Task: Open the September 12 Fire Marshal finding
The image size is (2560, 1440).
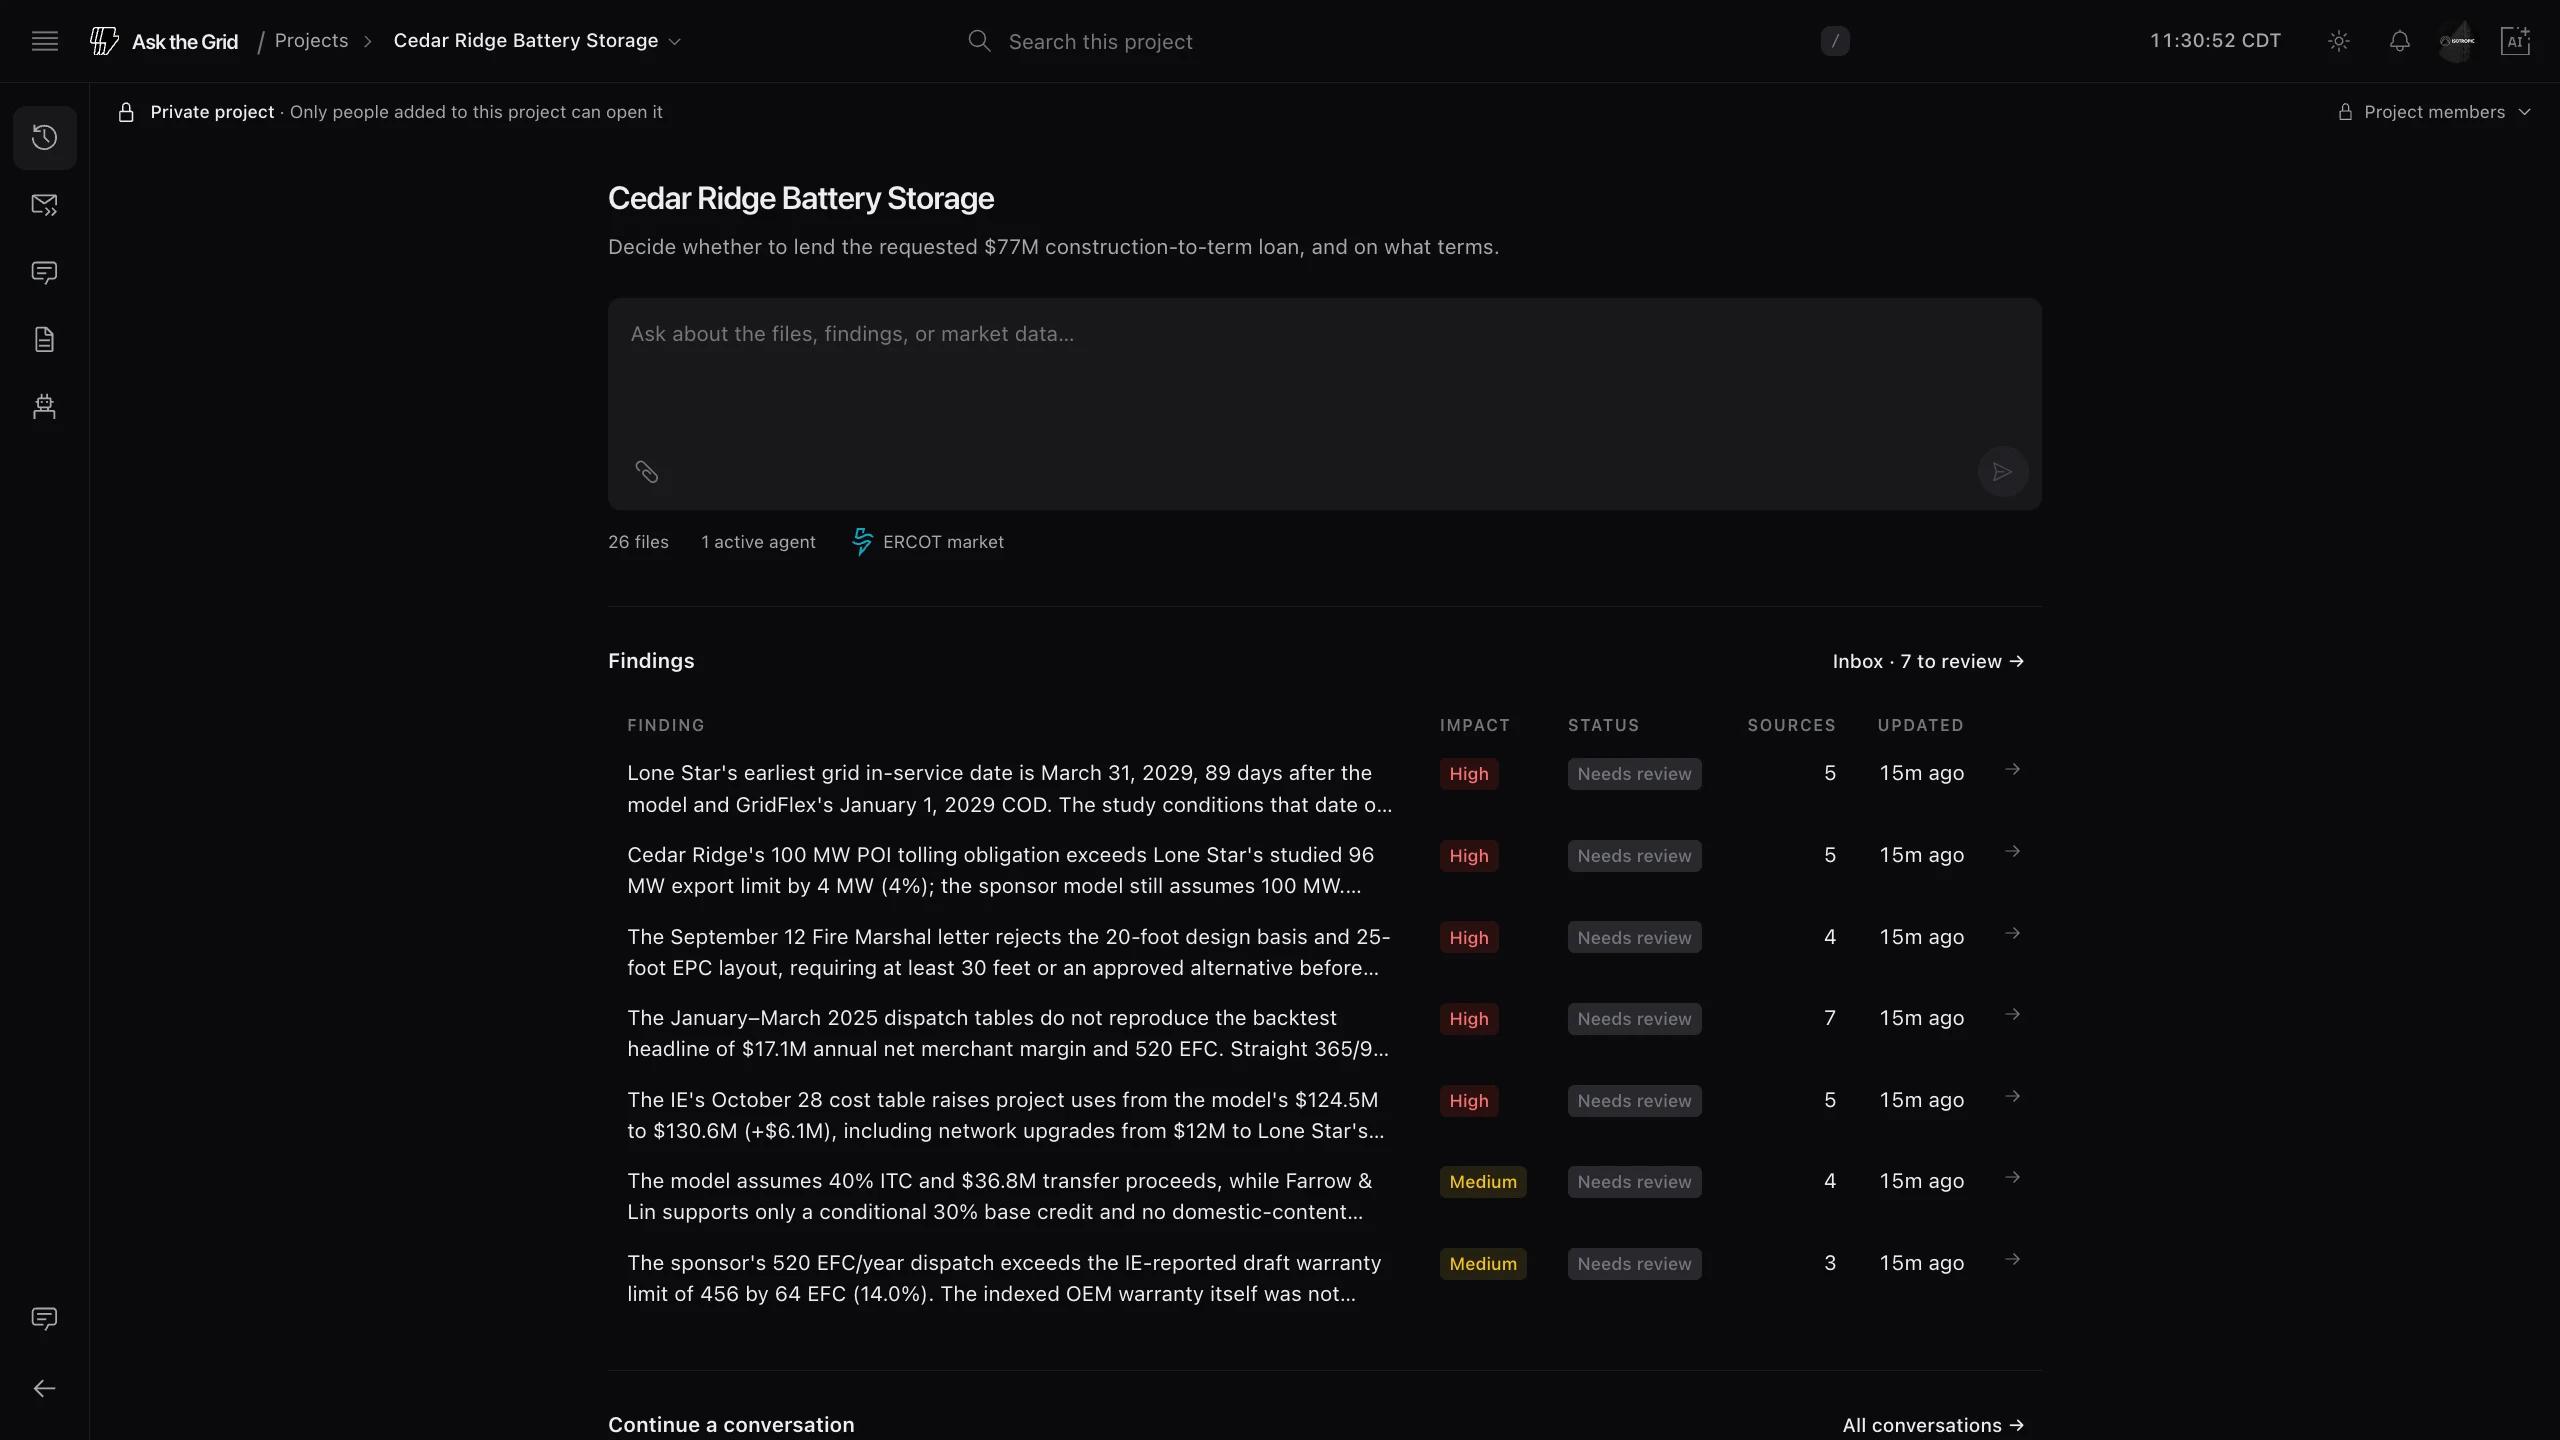Action: [1008, 952]
